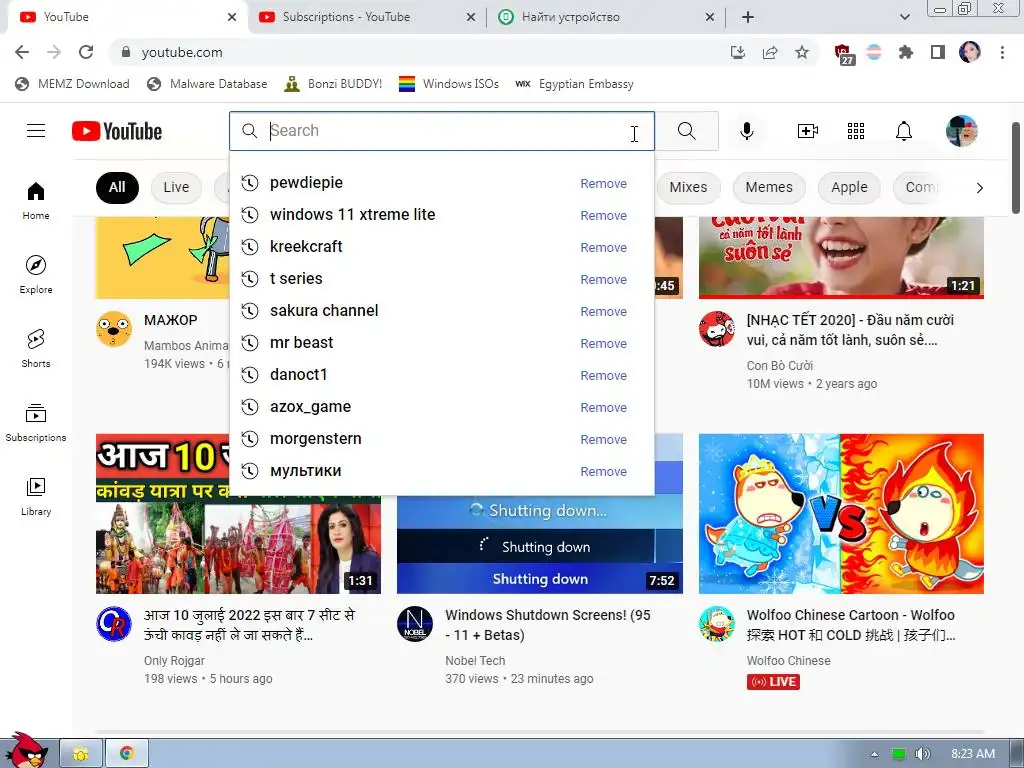Click the volume speaker tray icon
The image size is (1024, 768).
(x=922, y=754)
